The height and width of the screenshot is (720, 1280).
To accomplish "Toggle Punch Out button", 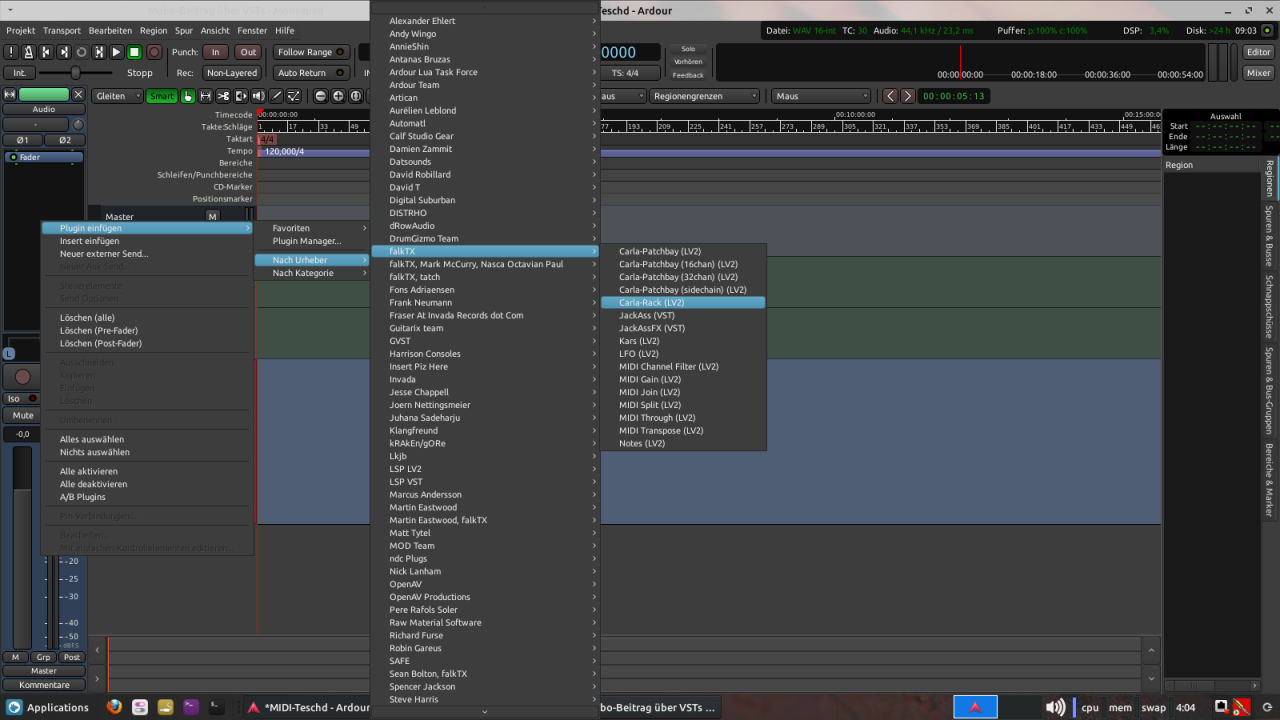I will [x=248, y=52].
